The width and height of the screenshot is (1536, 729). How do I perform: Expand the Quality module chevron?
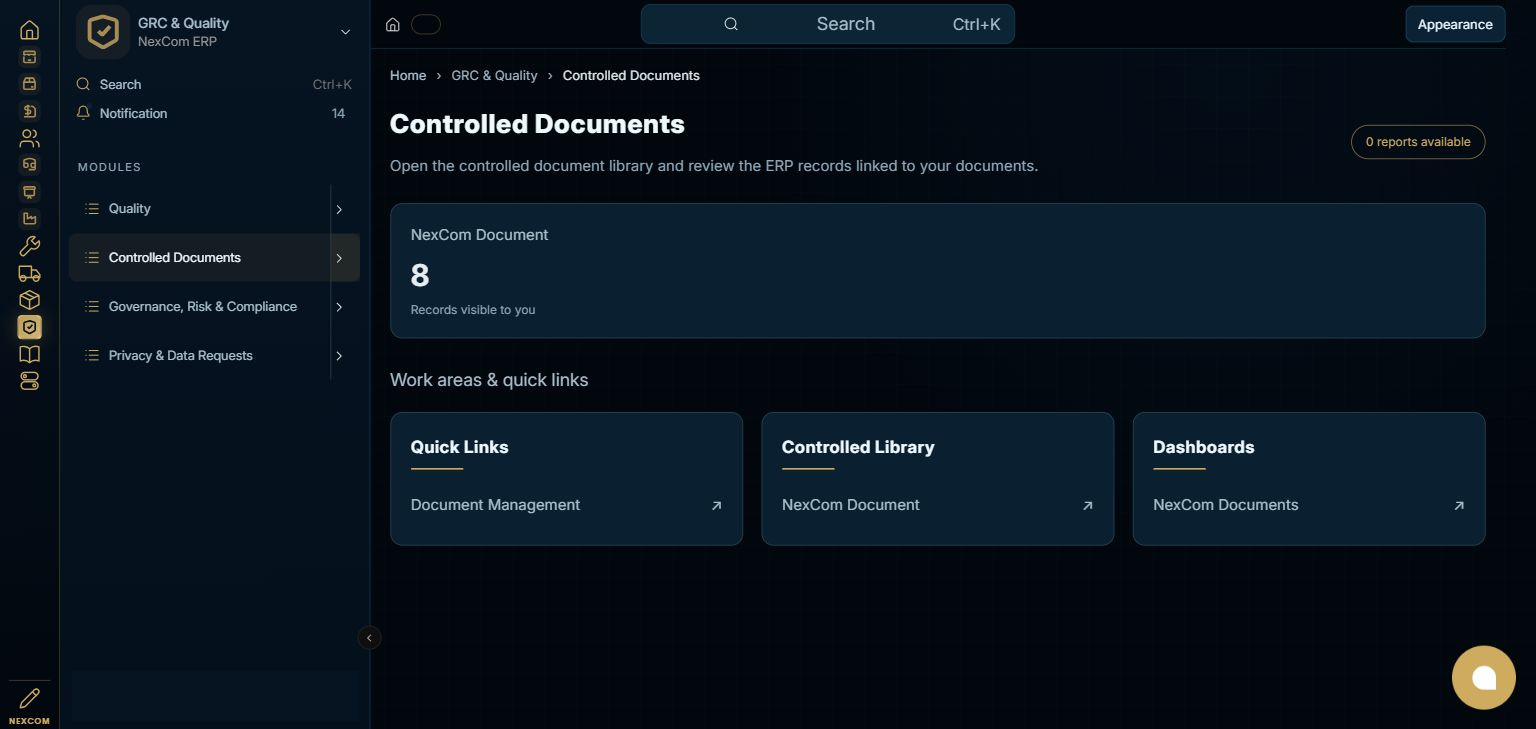(x=339, y=210)
